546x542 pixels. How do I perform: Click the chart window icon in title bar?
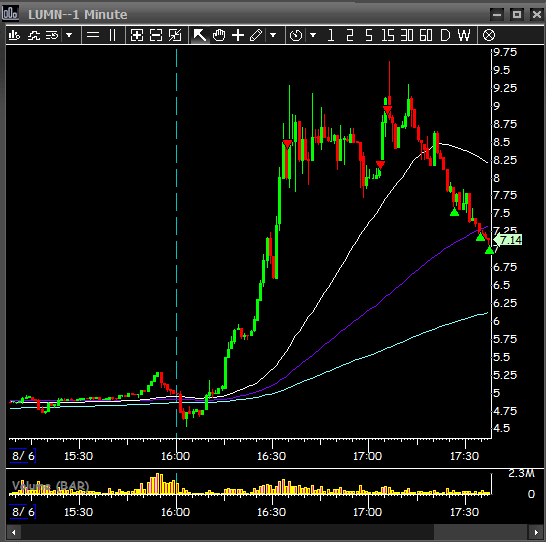pos(10,13)
